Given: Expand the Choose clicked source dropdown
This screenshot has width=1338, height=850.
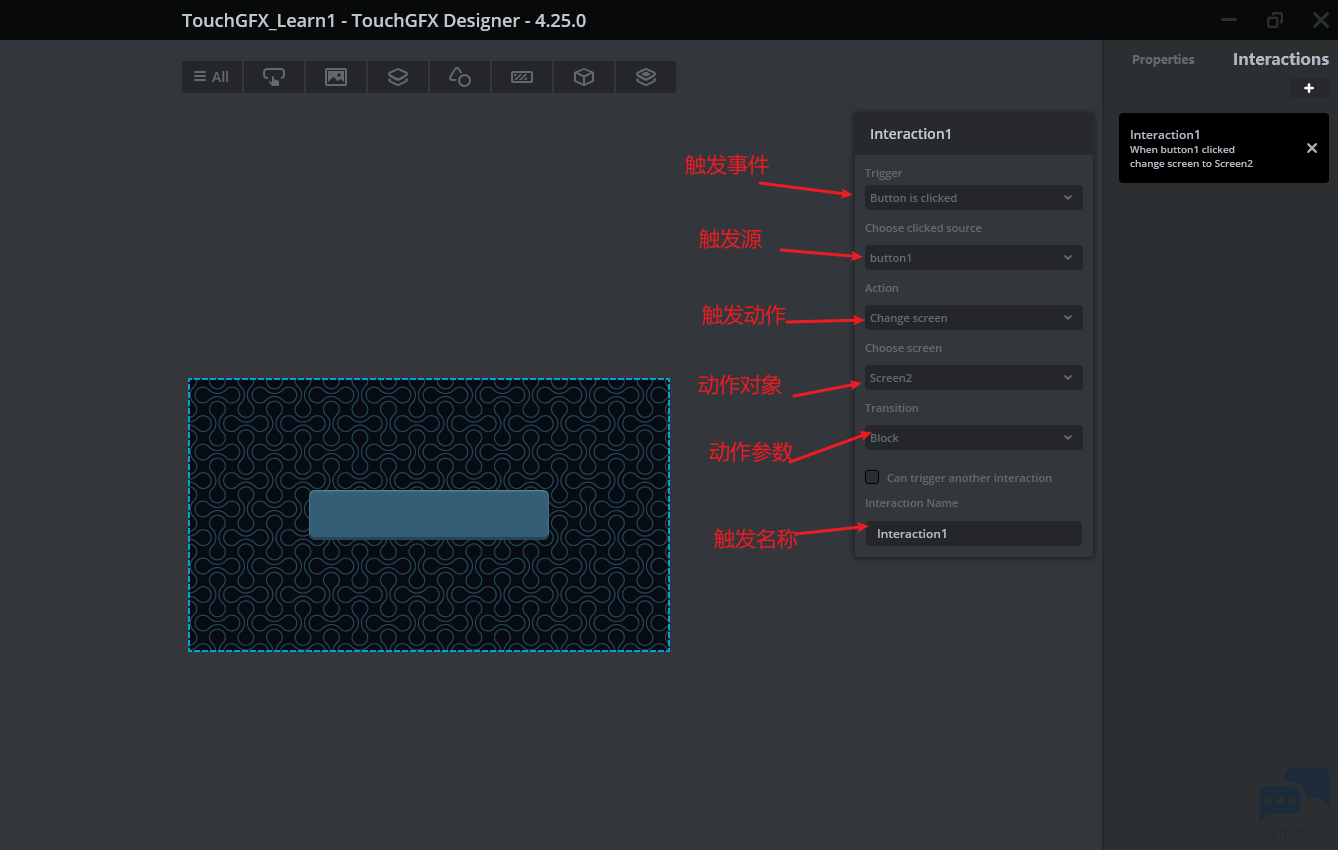Looking at the screenshot, I should point(973,258).
